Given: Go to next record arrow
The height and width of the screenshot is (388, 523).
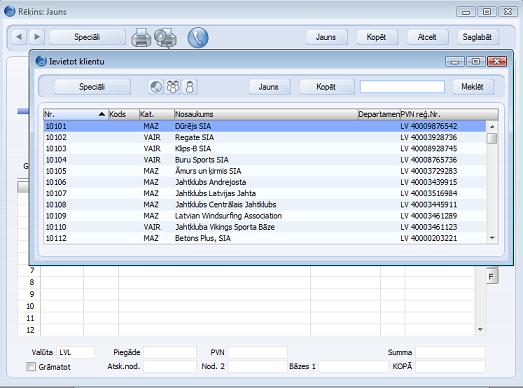Looking at the screenshot, I should pos(37,37).
